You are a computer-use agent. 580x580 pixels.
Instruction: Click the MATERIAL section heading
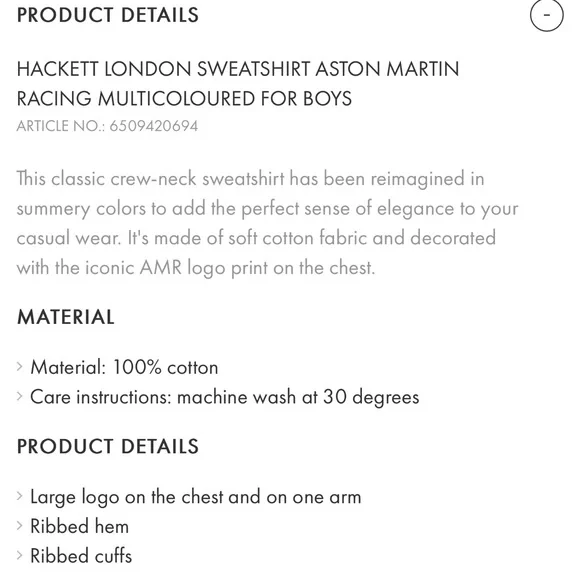click(x=65, y=317)
